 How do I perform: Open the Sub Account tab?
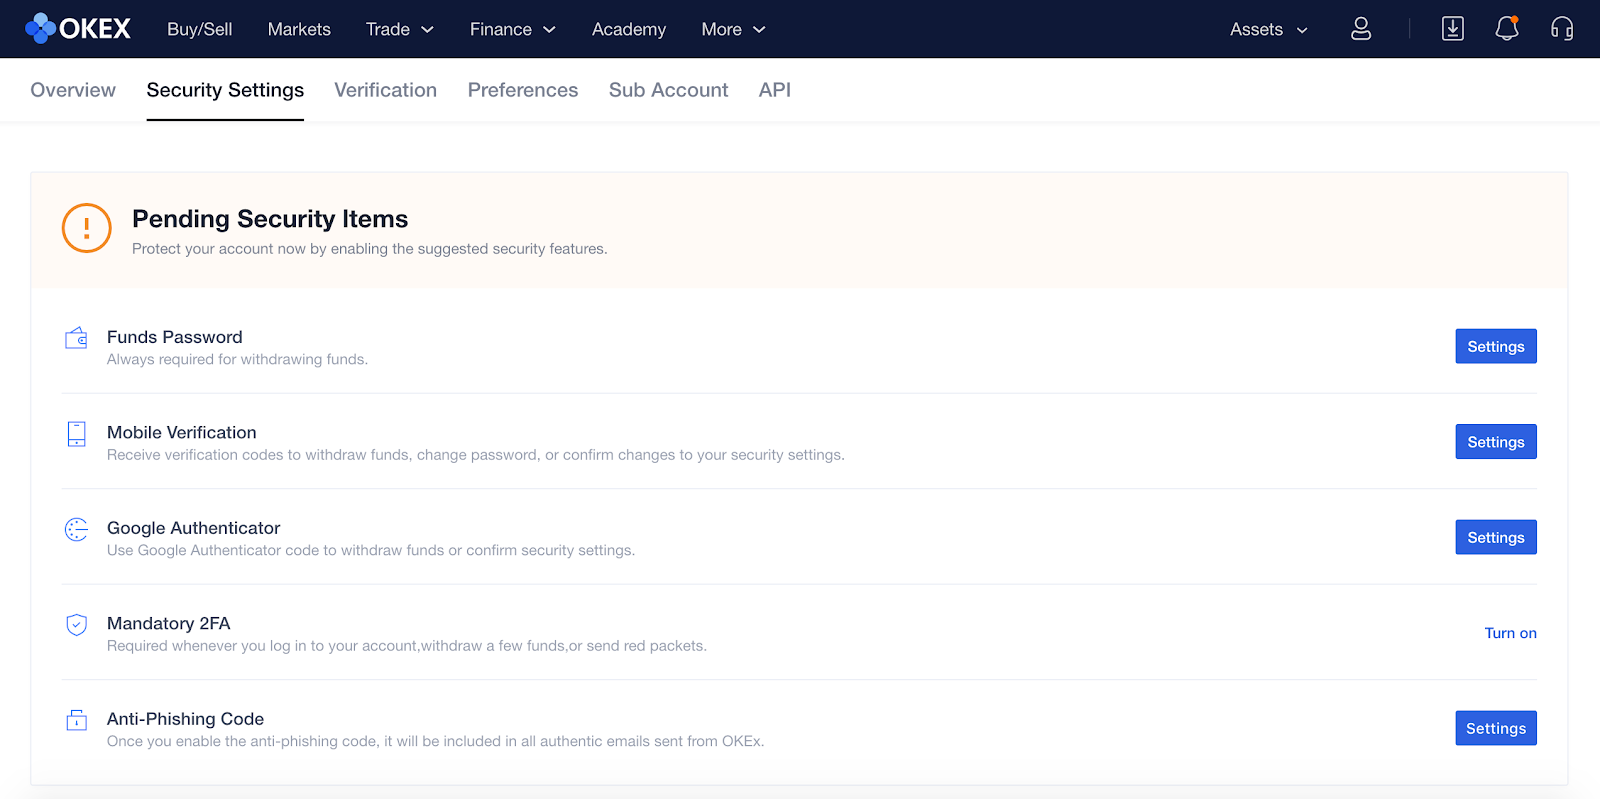(x=668, y=90)
